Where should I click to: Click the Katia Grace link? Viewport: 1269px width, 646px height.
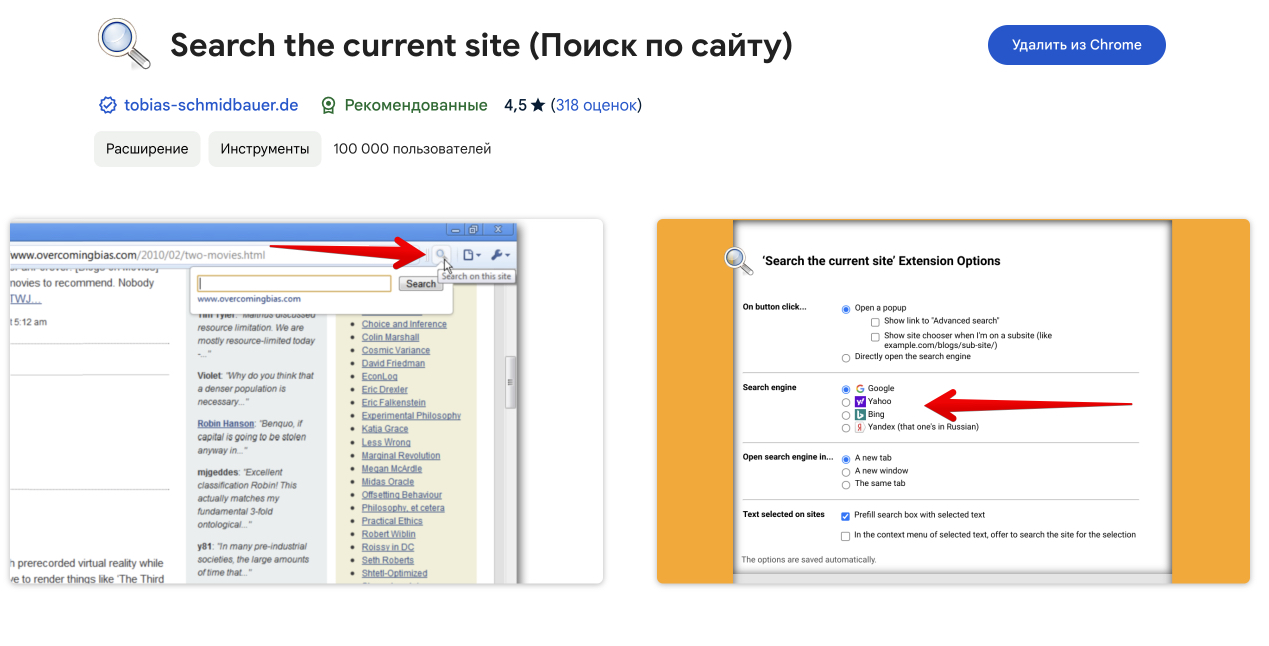pos(385,429)
